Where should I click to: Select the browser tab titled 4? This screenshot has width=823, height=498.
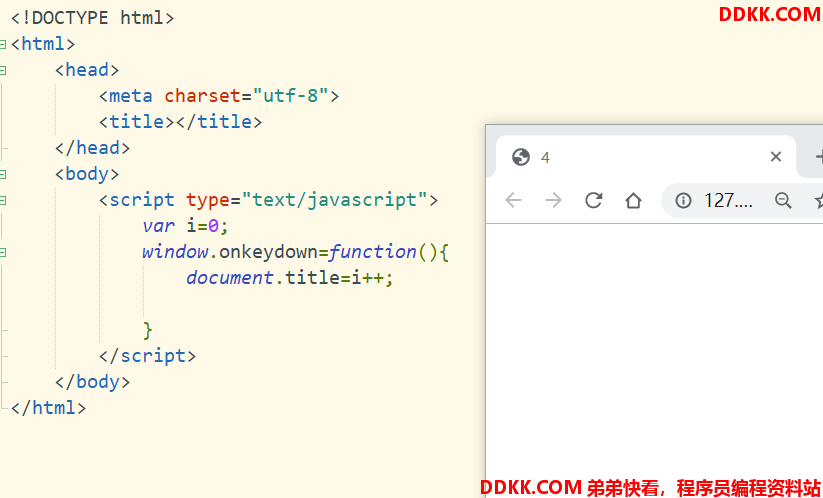646,157
